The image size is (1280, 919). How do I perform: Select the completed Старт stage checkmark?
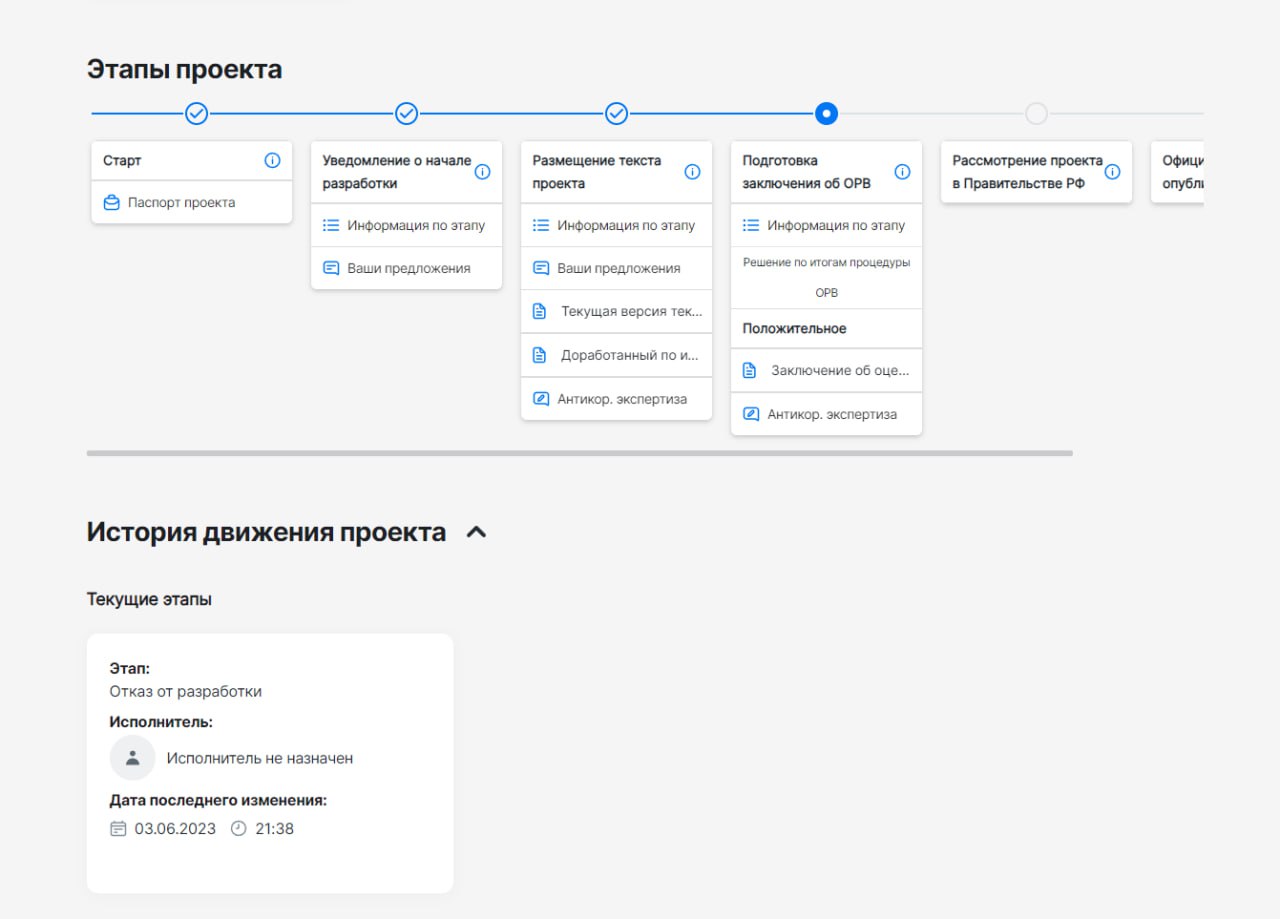197,114
